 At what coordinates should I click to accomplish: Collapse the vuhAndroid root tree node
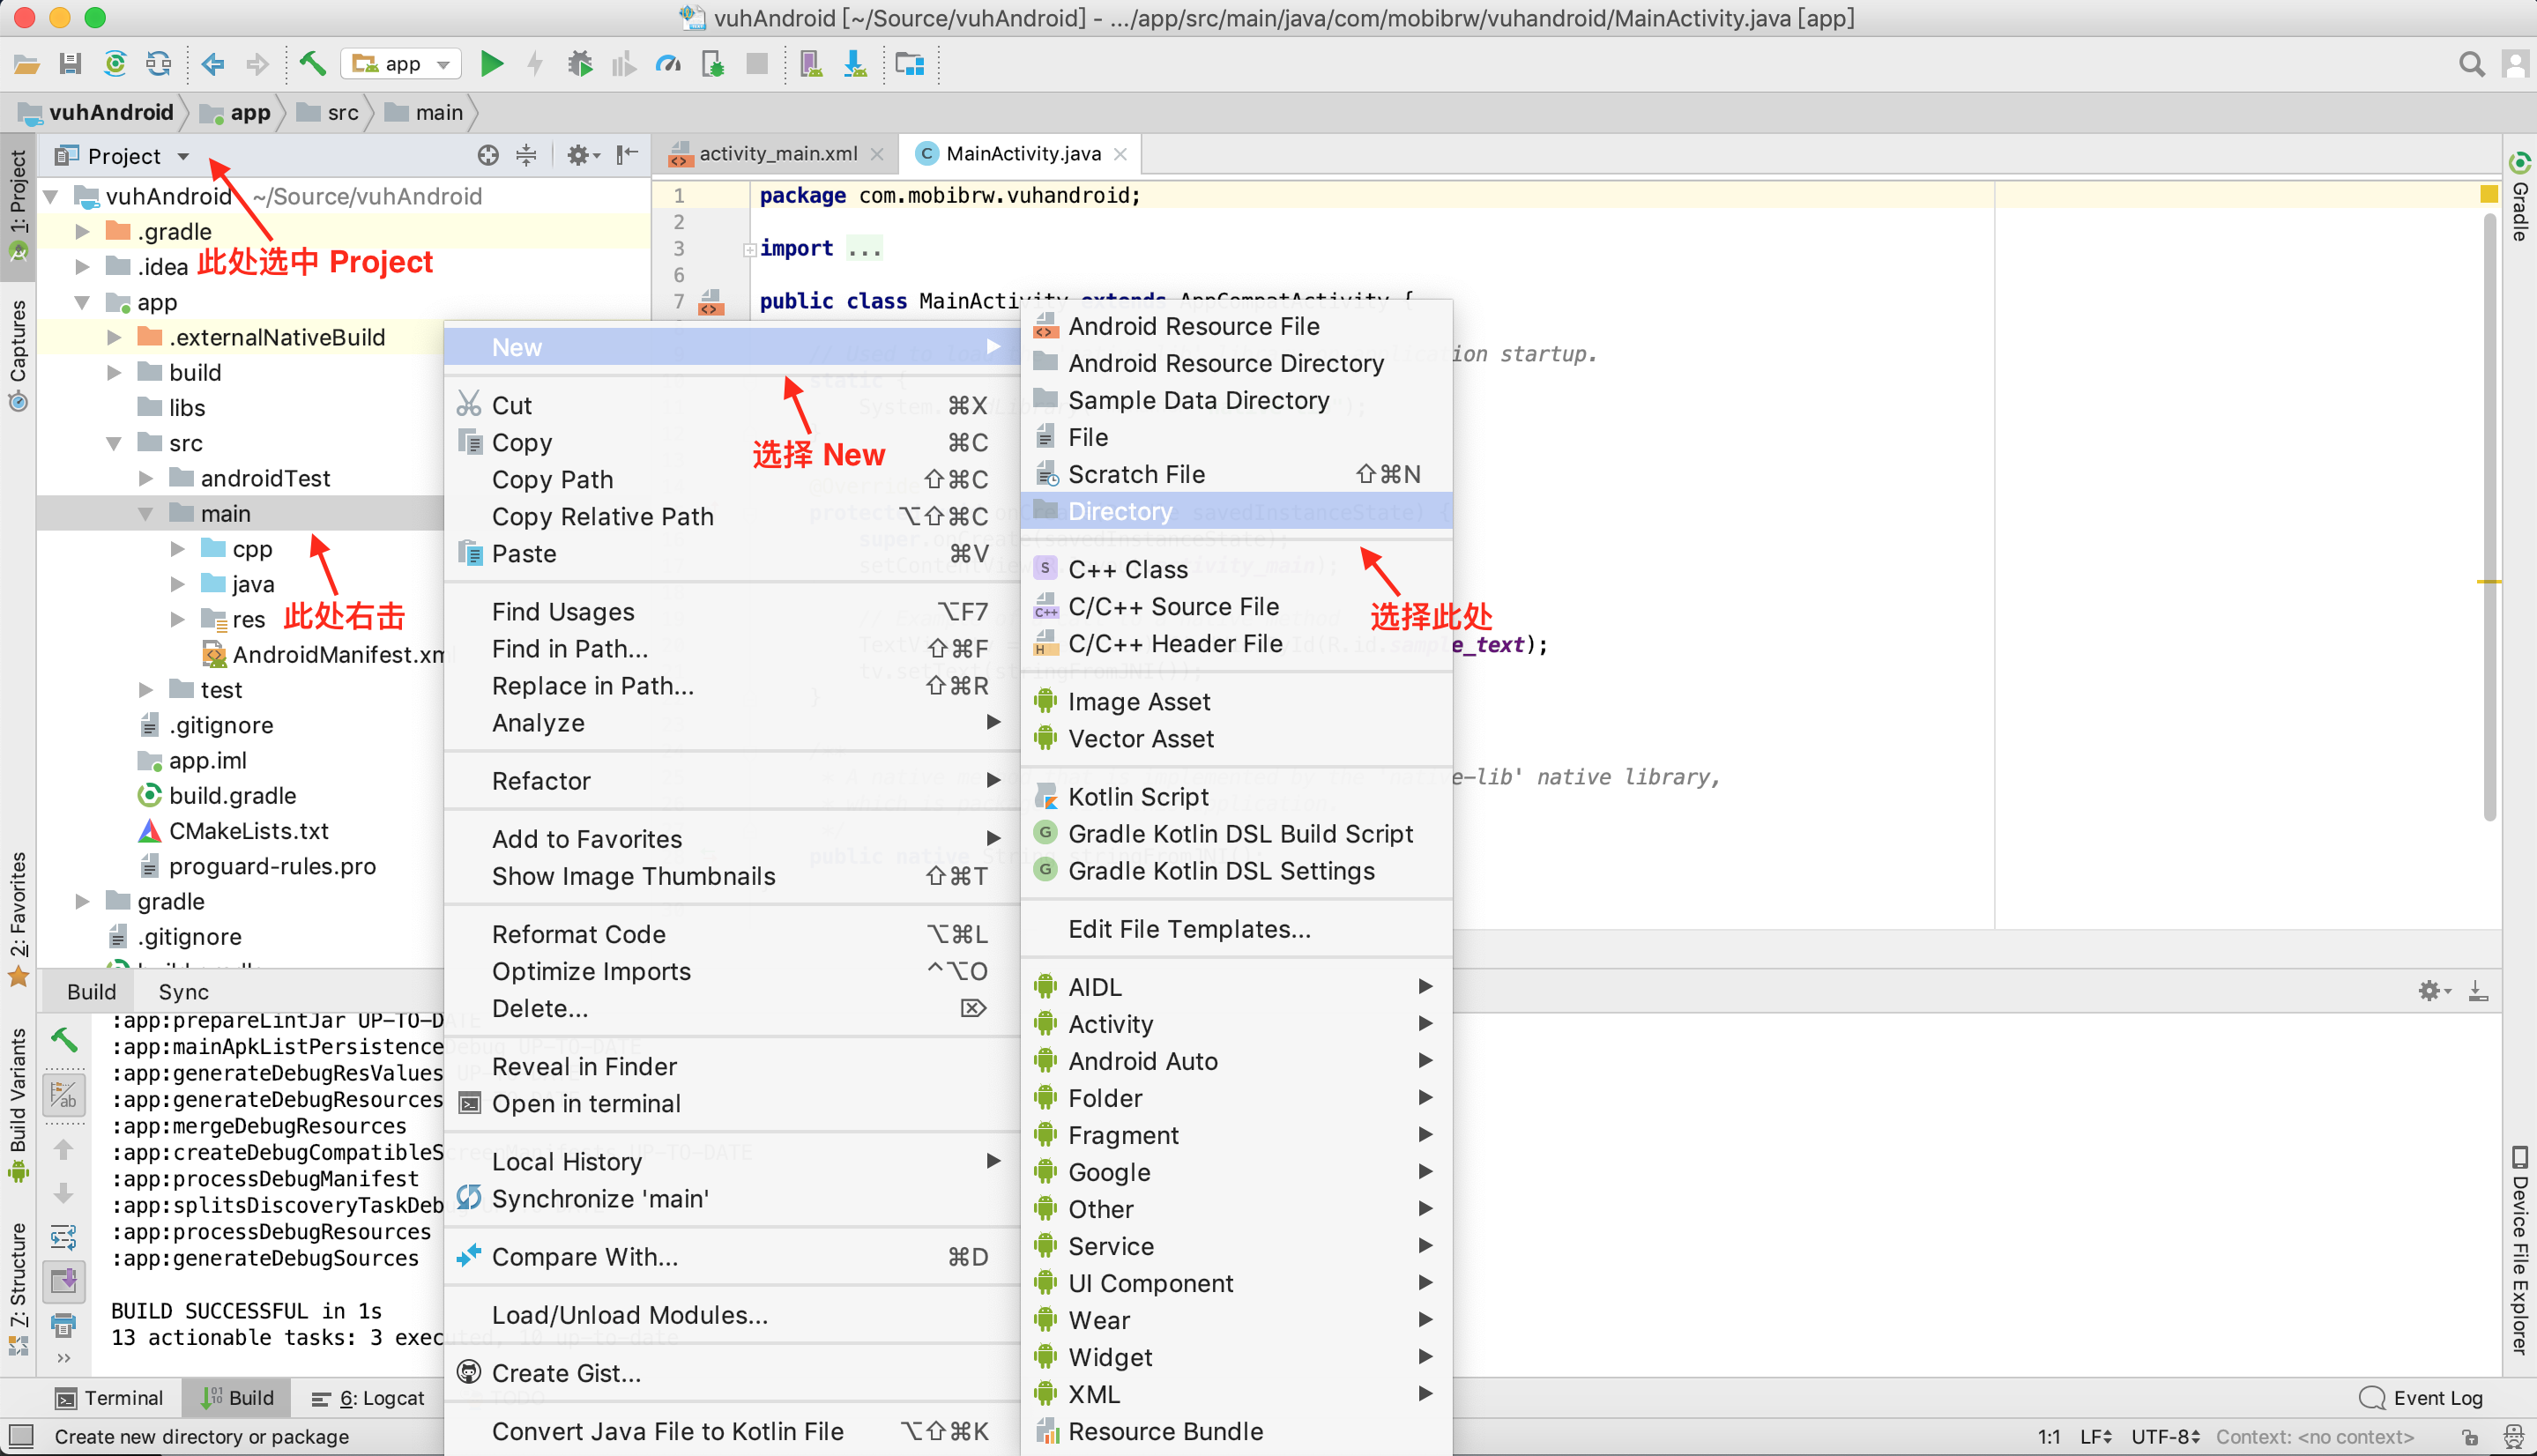point(52,197)
